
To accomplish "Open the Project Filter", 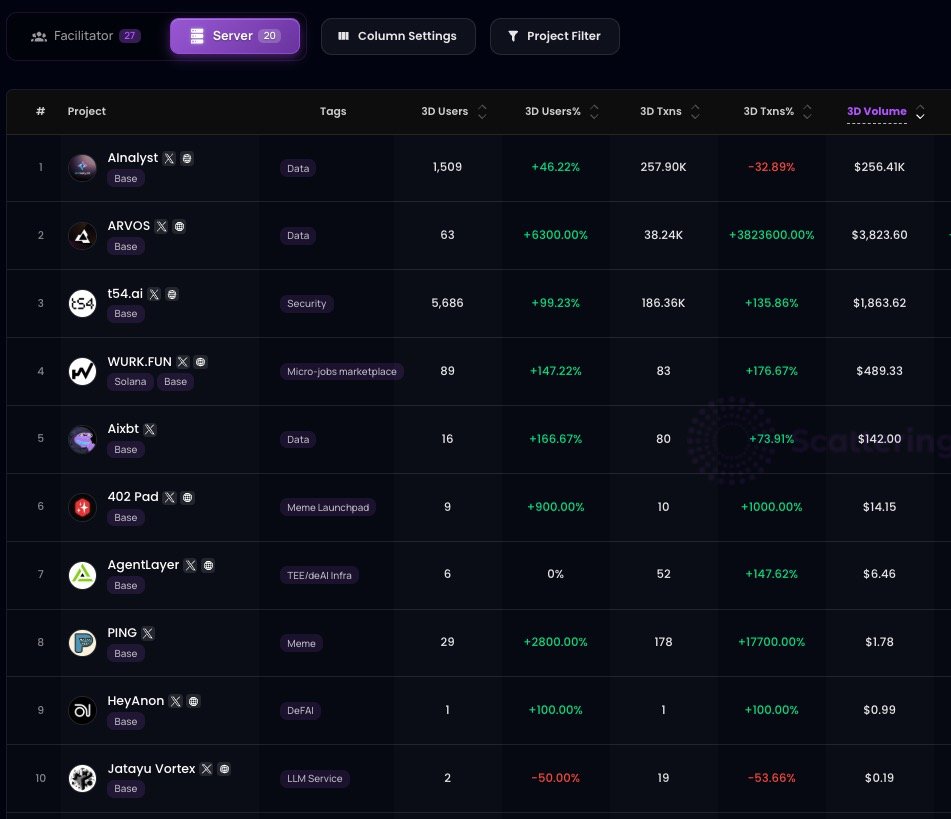I will pos(554,36).
